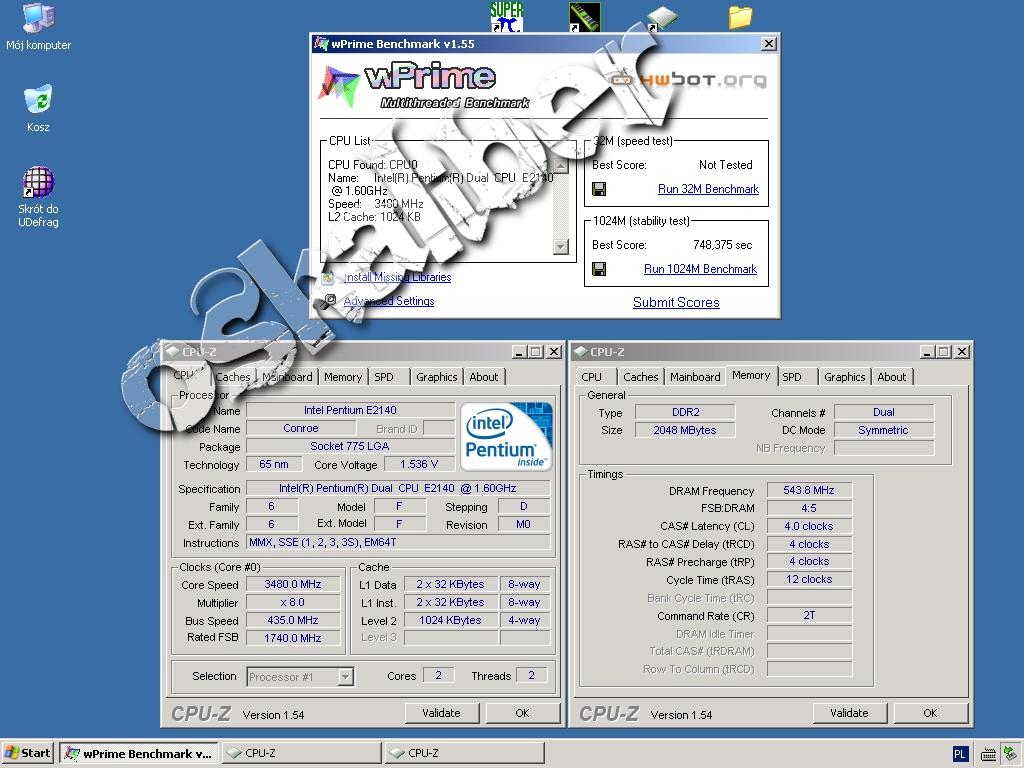Click the Core Voltage 1.536 V value

(419, 464)
